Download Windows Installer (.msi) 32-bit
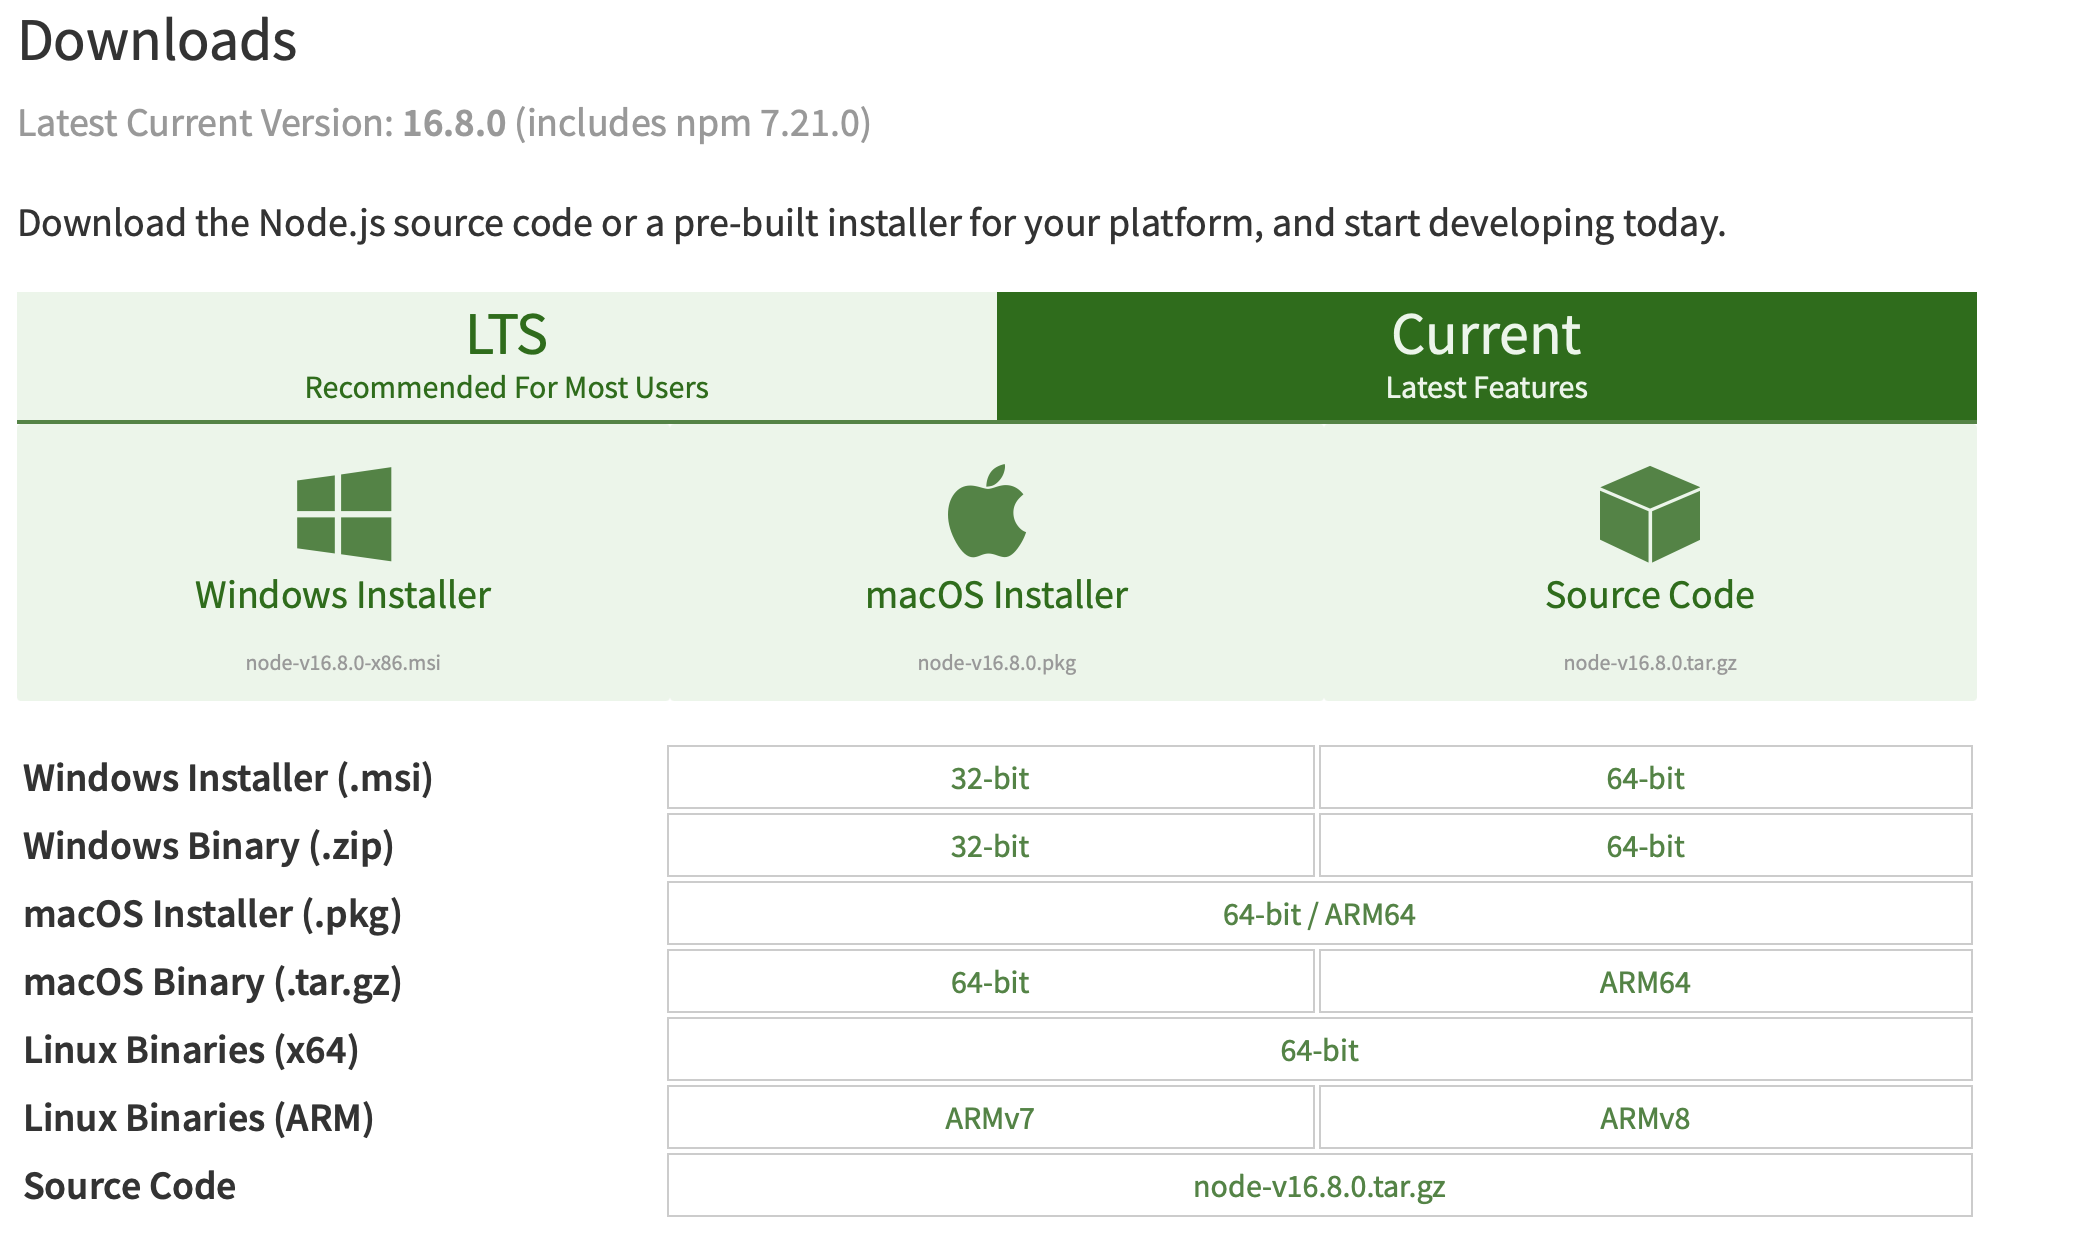 990,777
